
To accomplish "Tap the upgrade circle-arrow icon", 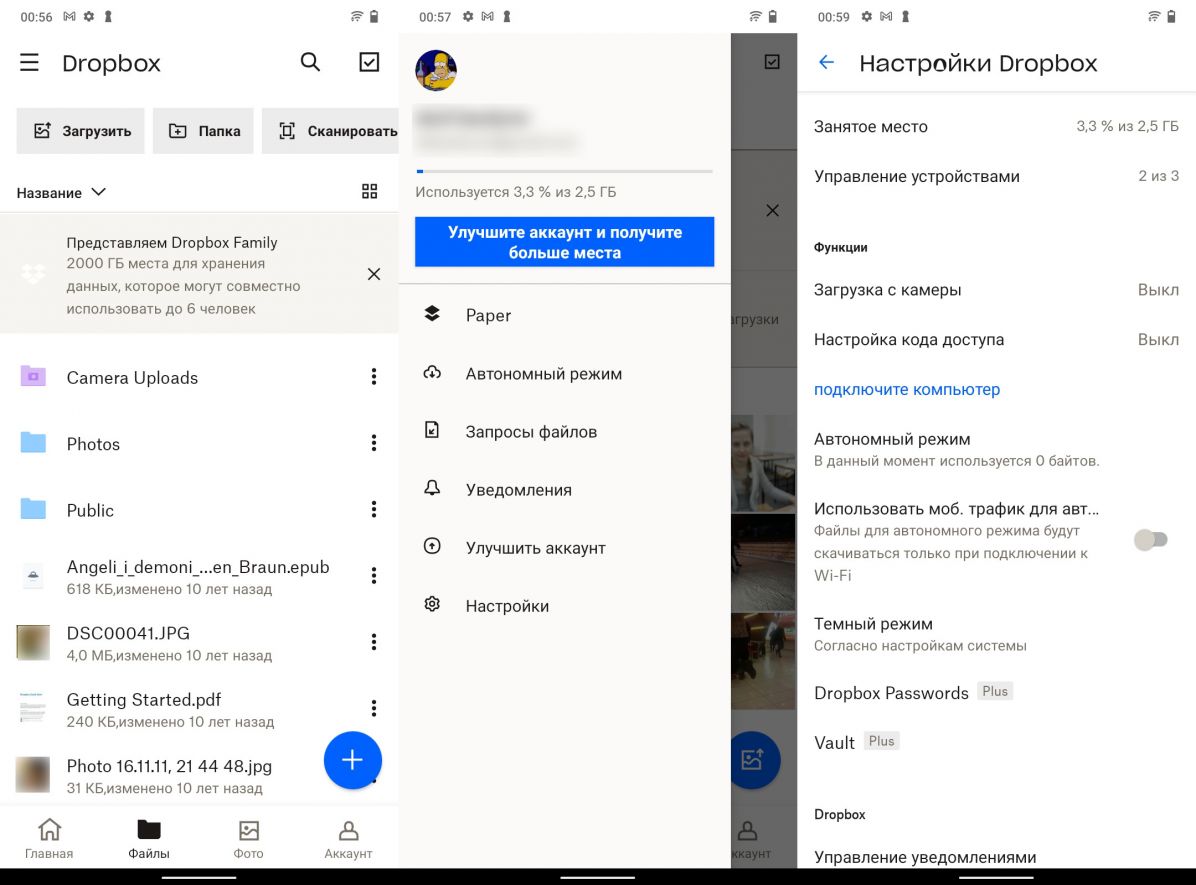I will click(x=432, y=546).
